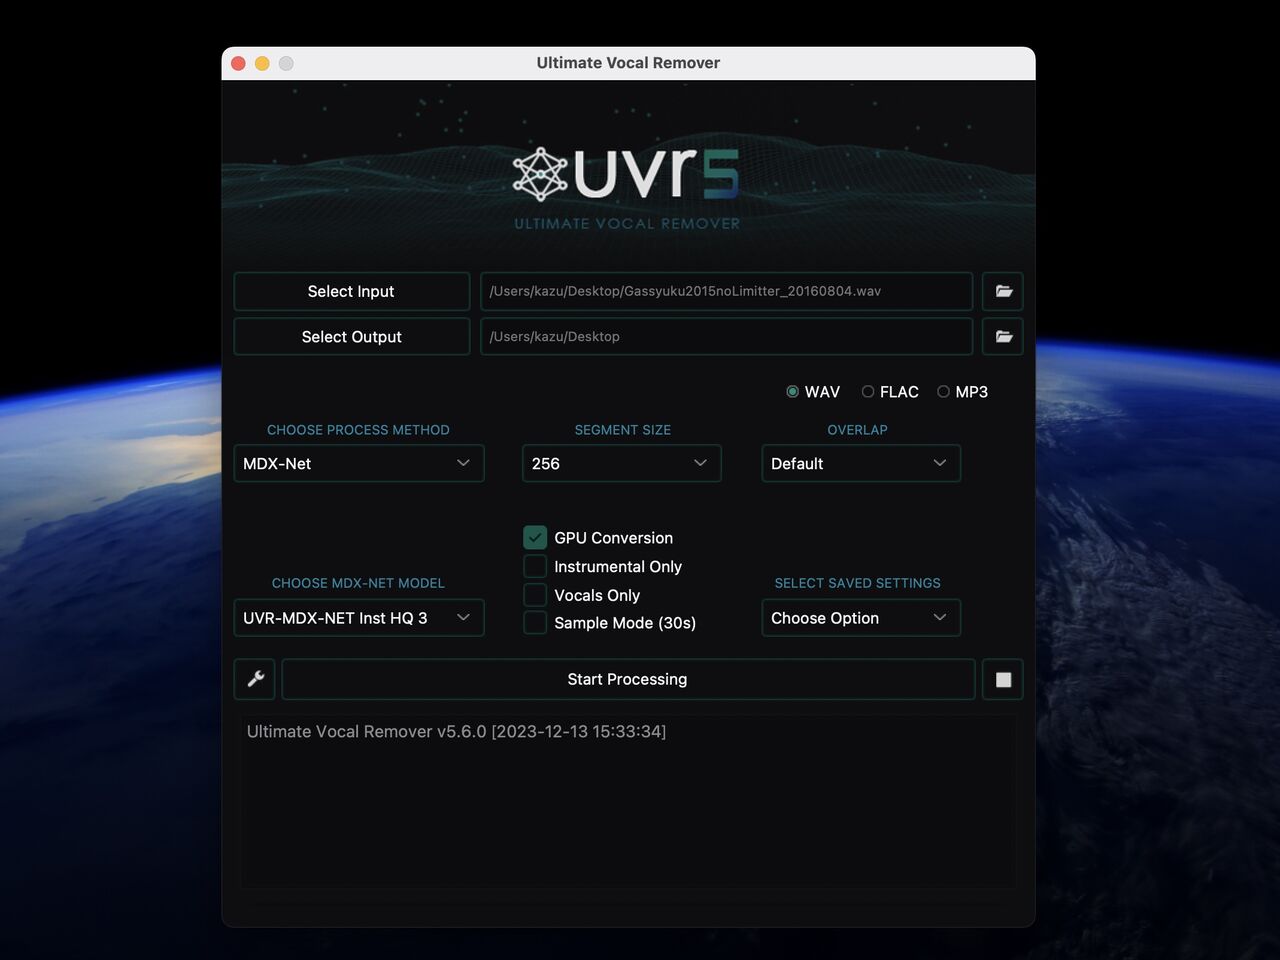This screenshot has width=1280, height=960.
Task: Click the 'Ultimate Vocal Remover v5.6.0' log line
Action: pyautogui.click(x=456, y=731)
